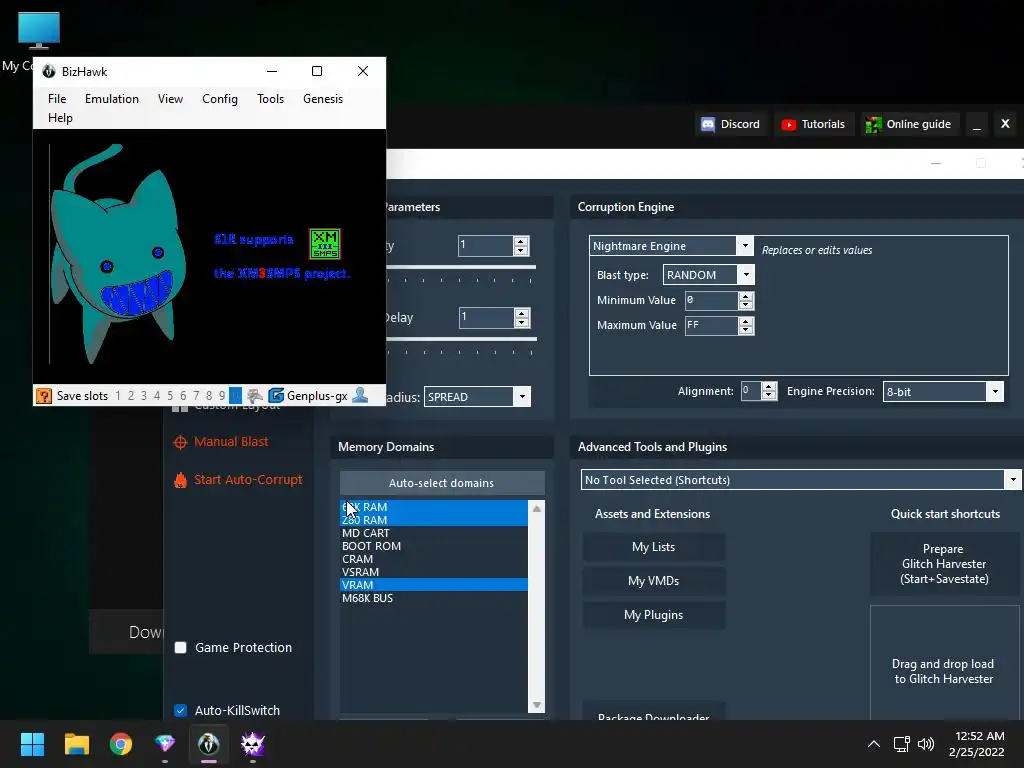The image size is (1024, 768).
Task: Select M68K BUS in memory domains
Action: click(434, 598)
